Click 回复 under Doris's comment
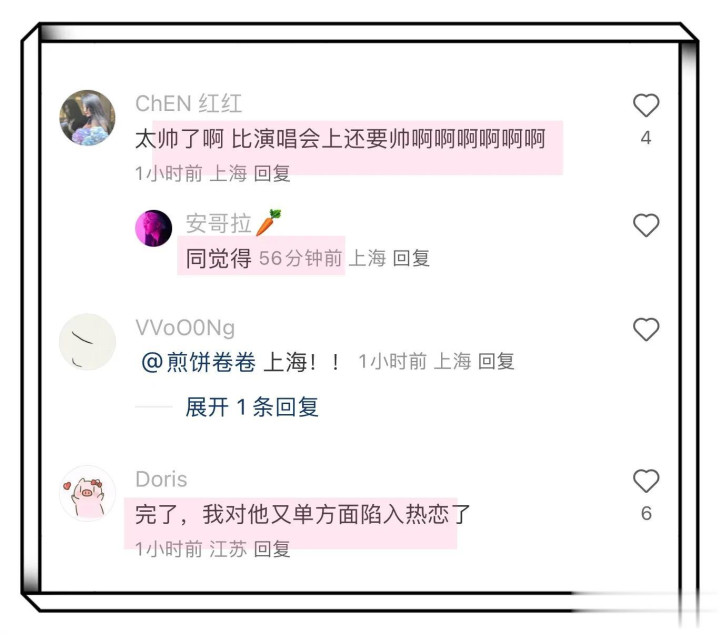Image resolution: width=720 pixels, height=635 pixels. click(x=272, y=549)
